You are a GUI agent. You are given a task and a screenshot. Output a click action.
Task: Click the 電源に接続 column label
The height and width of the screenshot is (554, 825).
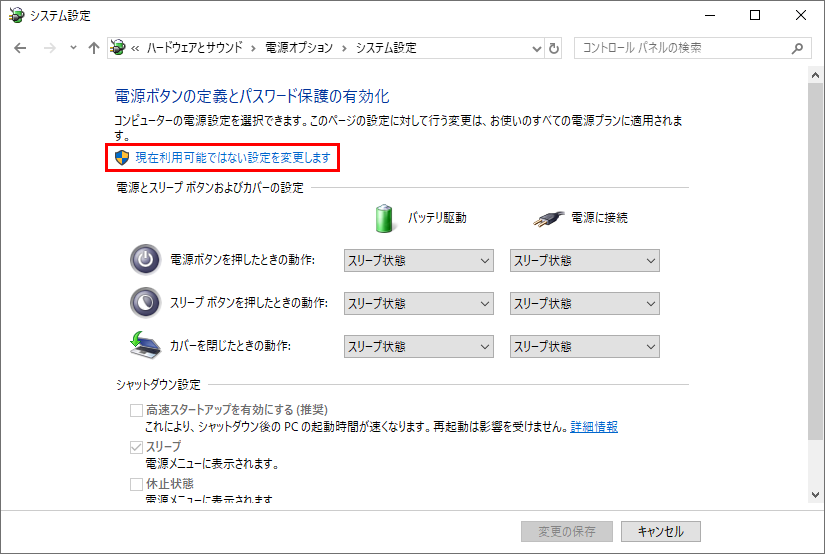click(599, 218)
